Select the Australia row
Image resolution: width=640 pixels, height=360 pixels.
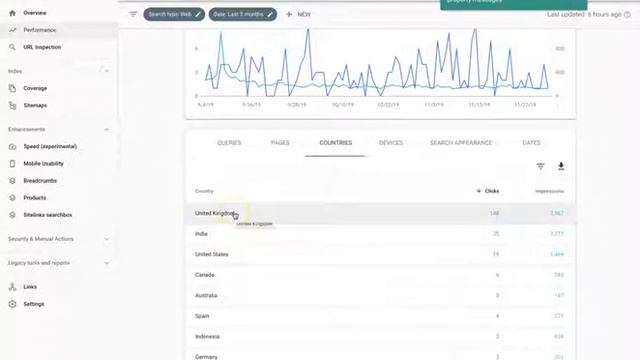381,295
